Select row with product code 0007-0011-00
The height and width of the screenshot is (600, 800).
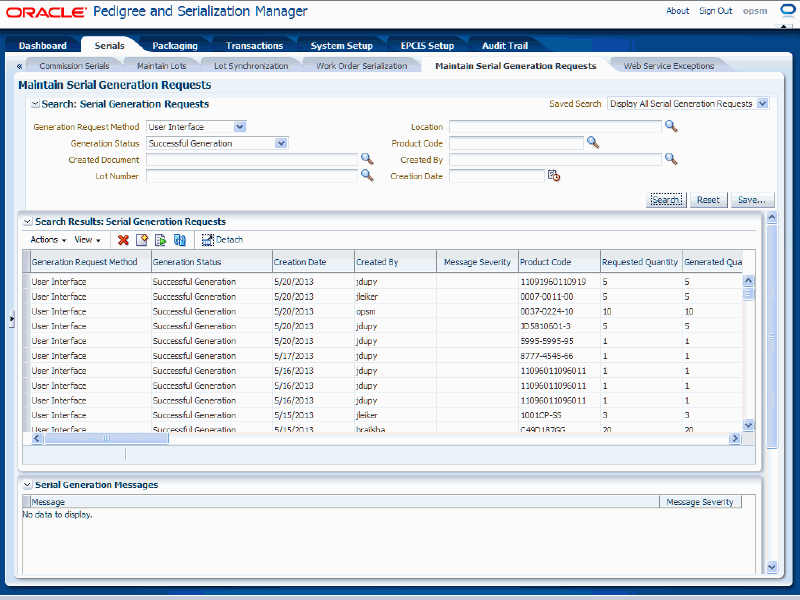click(383, 296)
